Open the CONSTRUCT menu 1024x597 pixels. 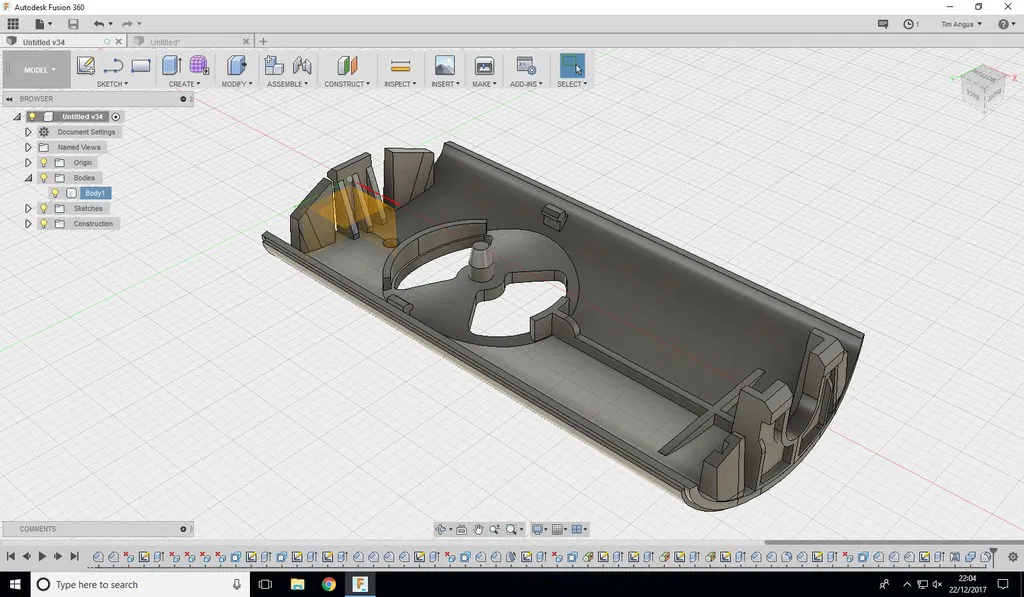[x=346, y=84]
